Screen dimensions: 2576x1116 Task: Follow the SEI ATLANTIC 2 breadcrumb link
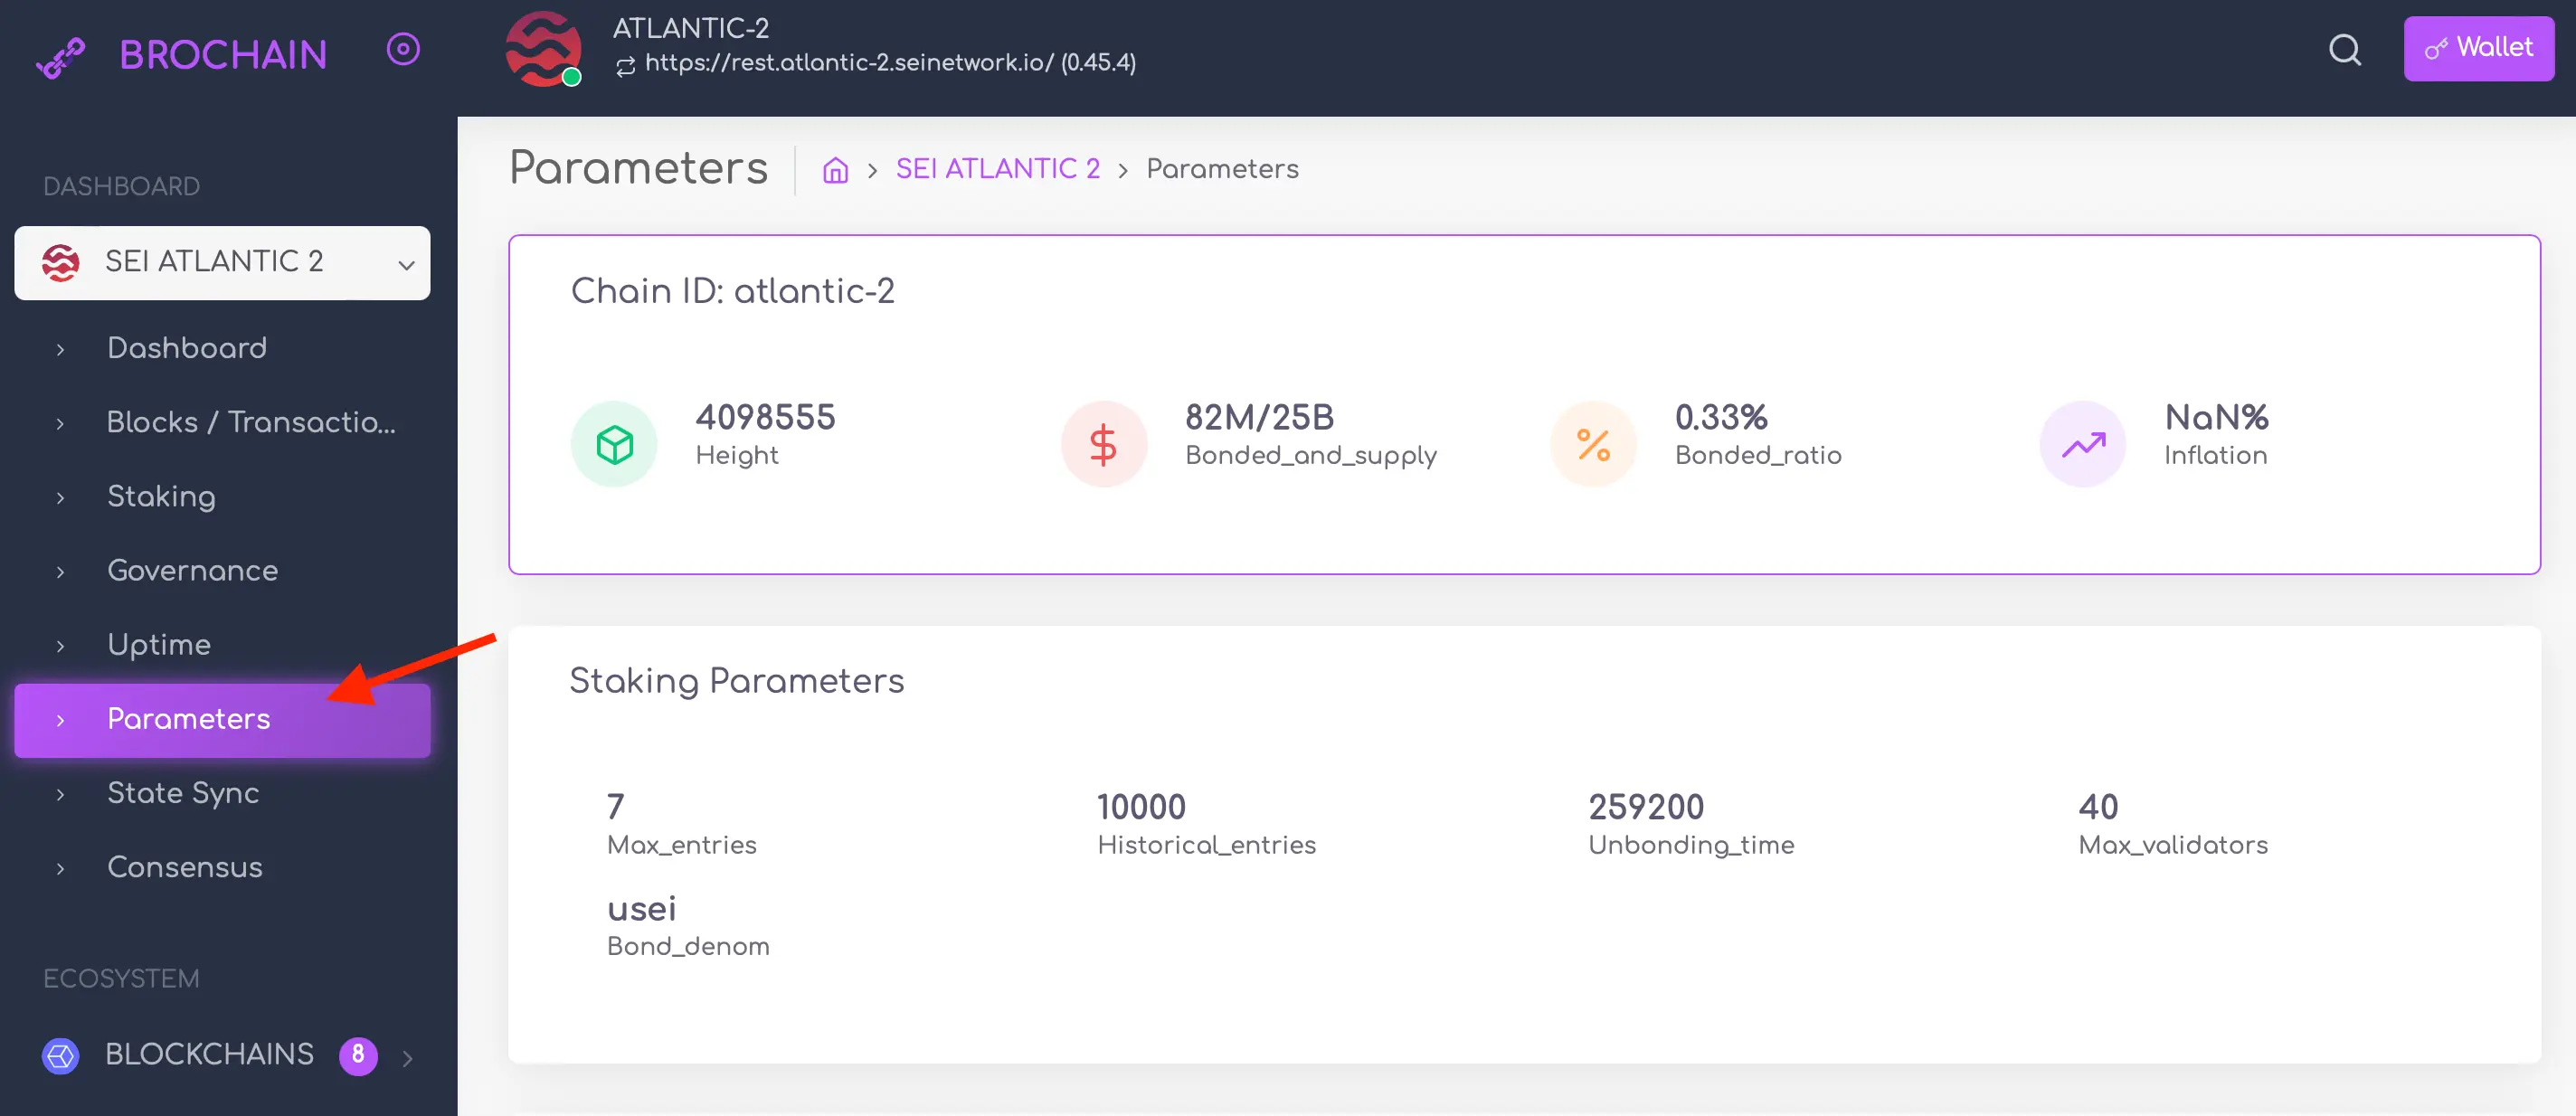(x=997, y=169)
